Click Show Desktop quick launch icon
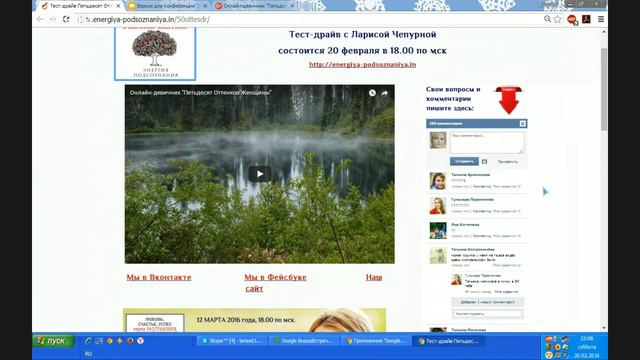 coord(99,341)
